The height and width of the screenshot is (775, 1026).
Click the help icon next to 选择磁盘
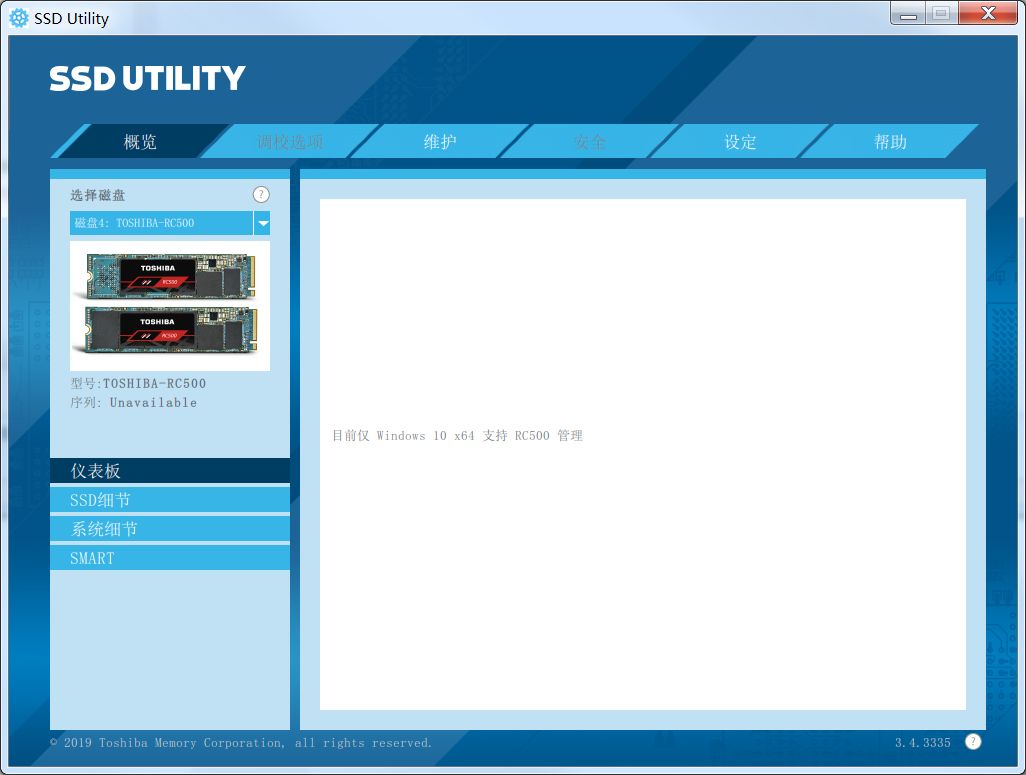[260, 194]
